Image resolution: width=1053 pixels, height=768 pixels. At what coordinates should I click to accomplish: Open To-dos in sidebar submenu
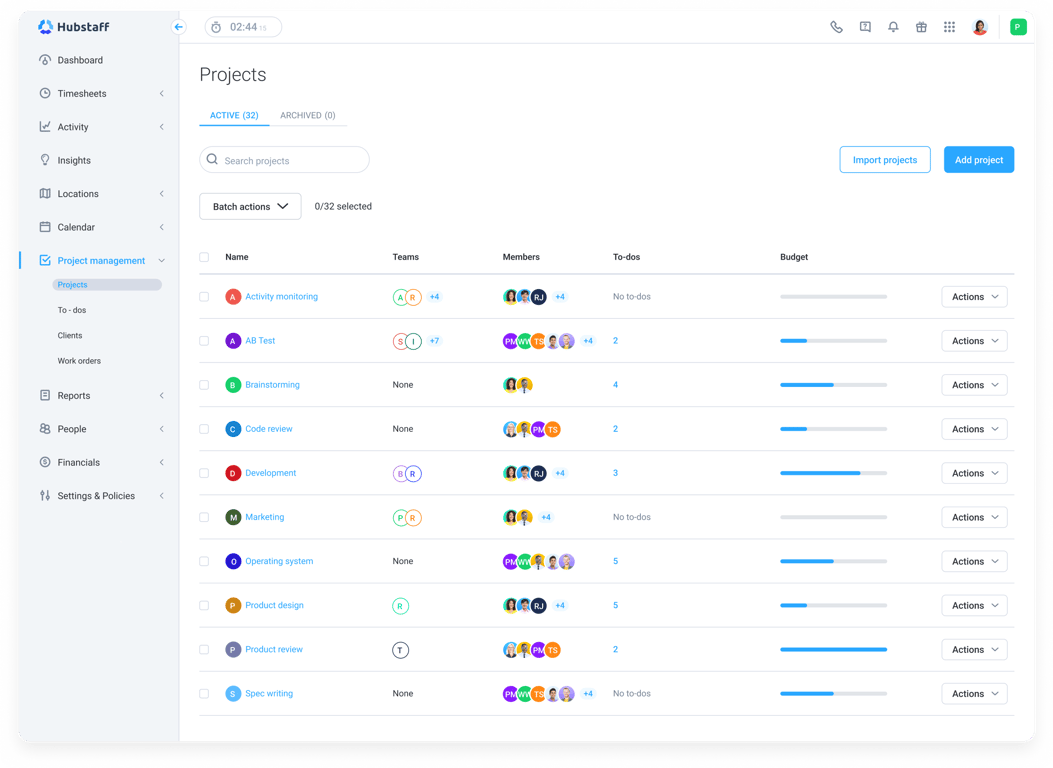tap(72, 310)
